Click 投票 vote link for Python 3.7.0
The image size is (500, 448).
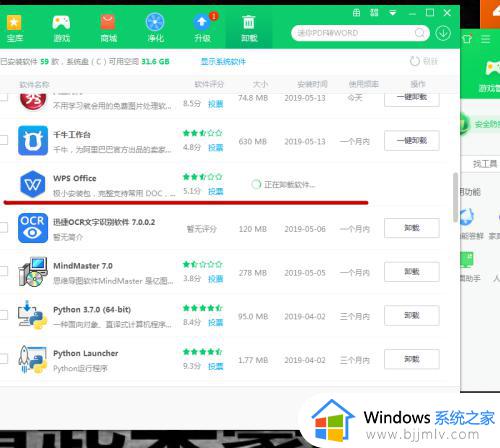coord(215,322)
